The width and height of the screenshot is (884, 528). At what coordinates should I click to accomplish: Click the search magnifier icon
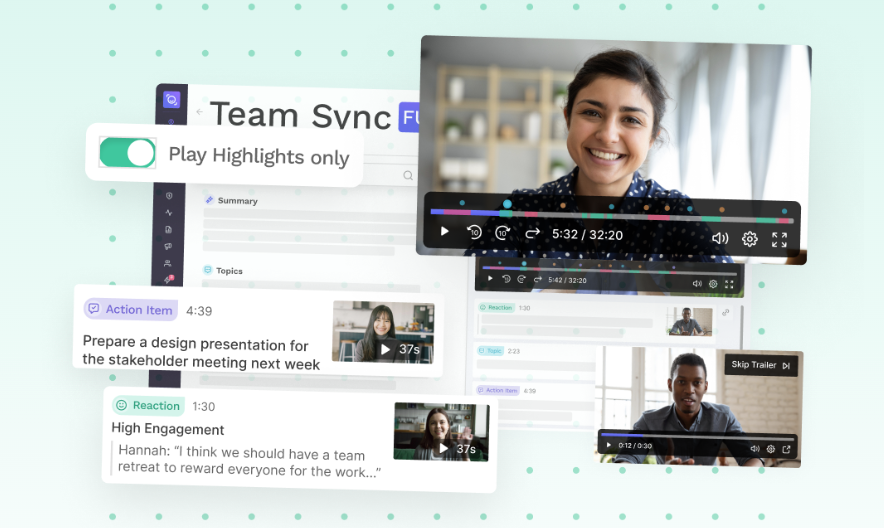point(408,175)
